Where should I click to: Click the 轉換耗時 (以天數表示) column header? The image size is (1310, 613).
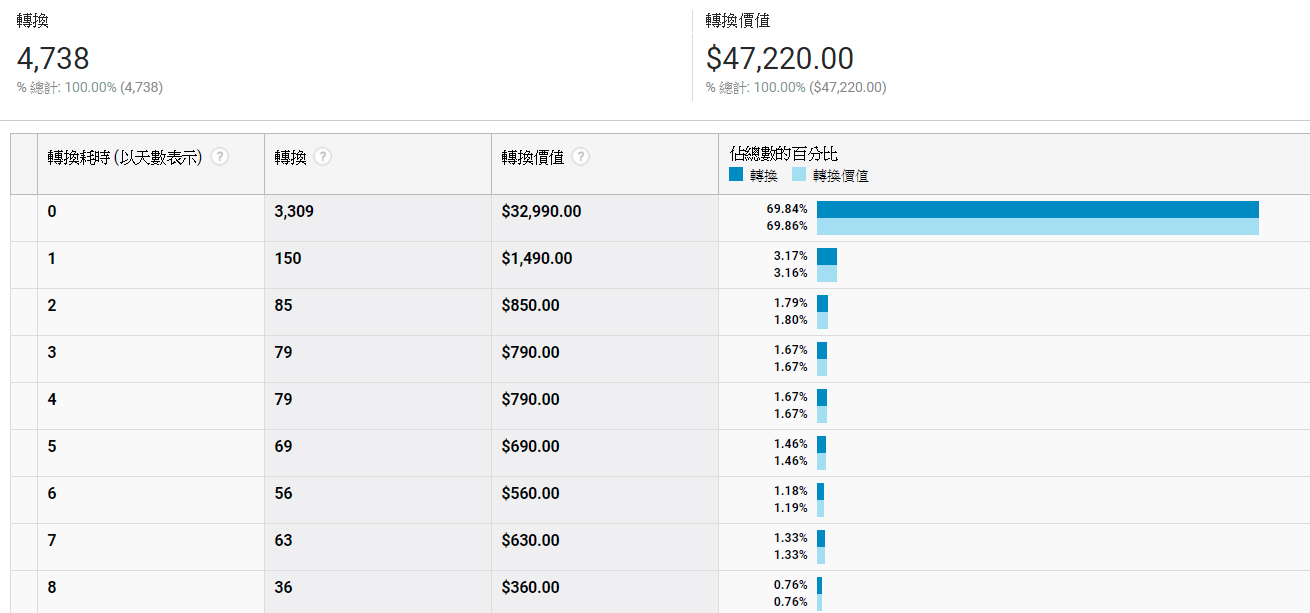[x=126, y=157]
